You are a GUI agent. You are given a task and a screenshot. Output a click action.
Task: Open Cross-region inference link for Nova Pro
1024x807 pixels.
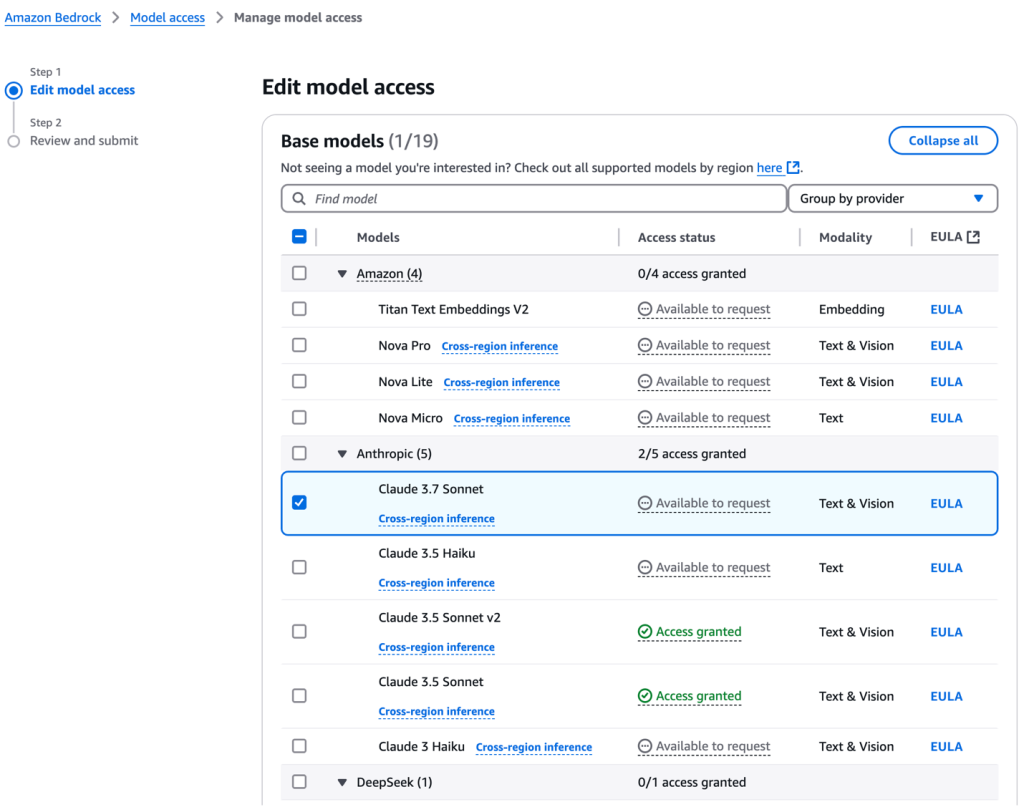[x=500, y=346]
